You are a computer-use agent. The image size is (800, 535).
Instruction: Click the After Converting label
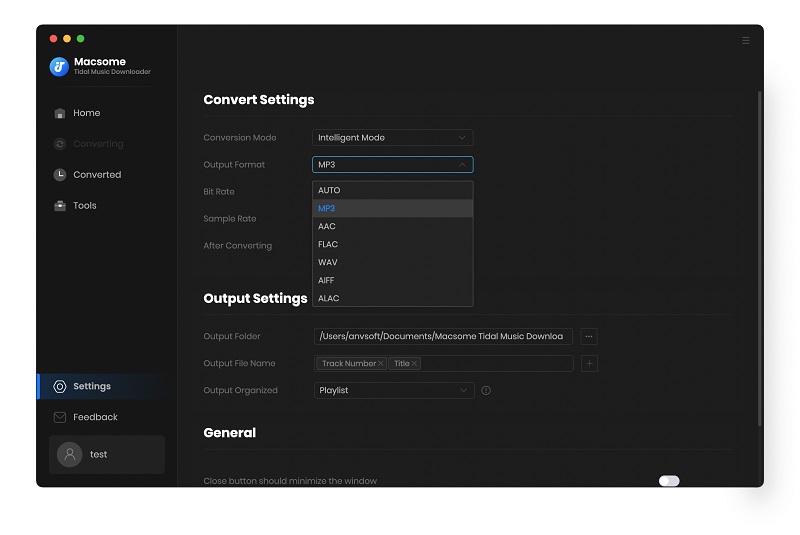pos(238,246)
